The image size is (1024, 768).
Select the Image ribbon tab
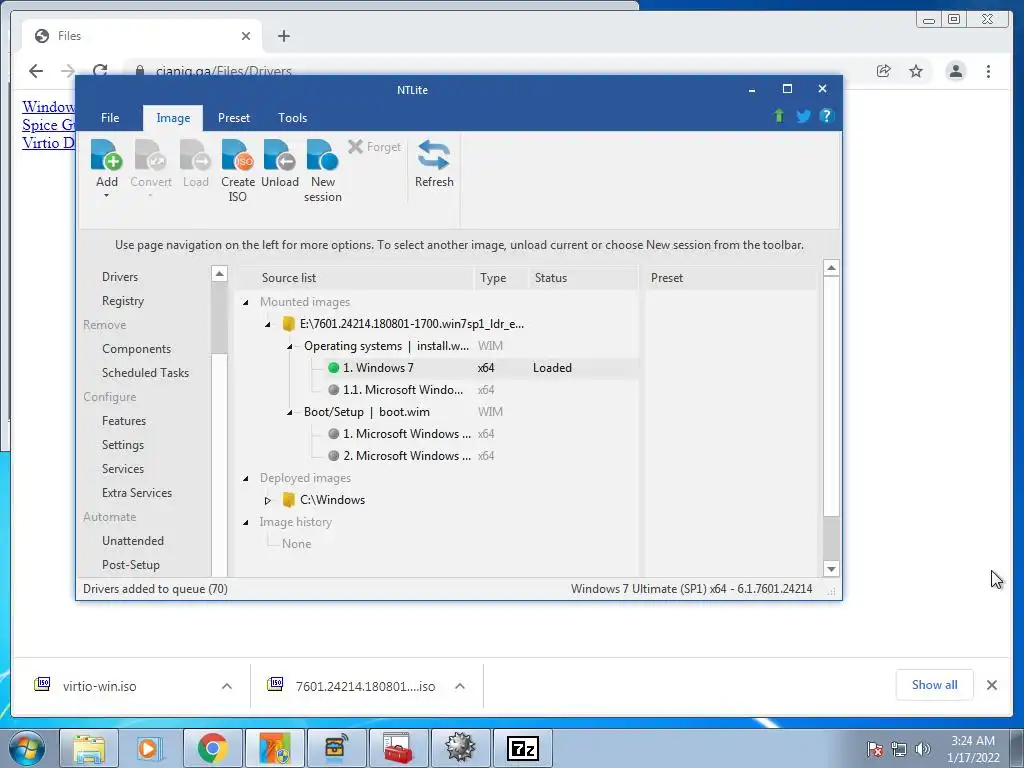(x=173, y=118)
